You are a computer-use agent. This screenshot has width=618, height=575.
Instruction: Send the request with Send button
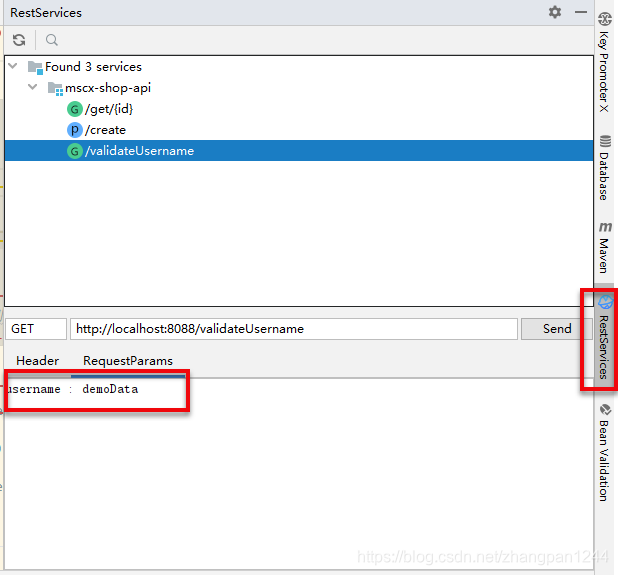pyautogui.click(x=557, y=329)
